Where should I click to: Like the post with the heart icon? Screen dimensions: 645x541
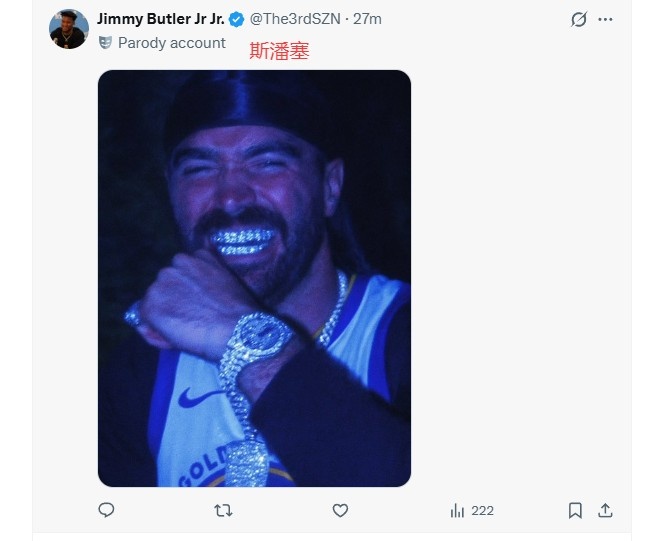[340, 510]
